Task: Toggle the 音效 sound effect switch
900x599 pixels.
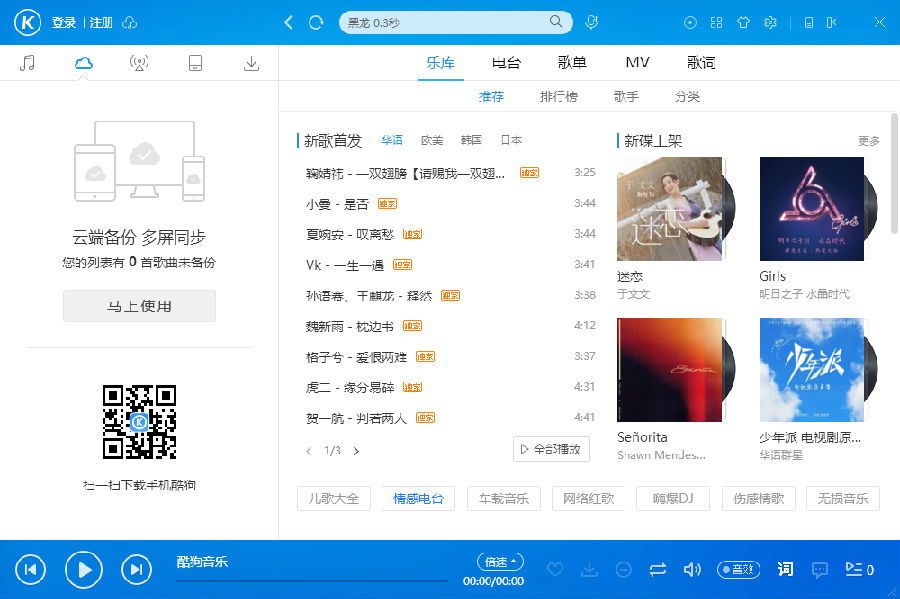Action: (739, 569)
